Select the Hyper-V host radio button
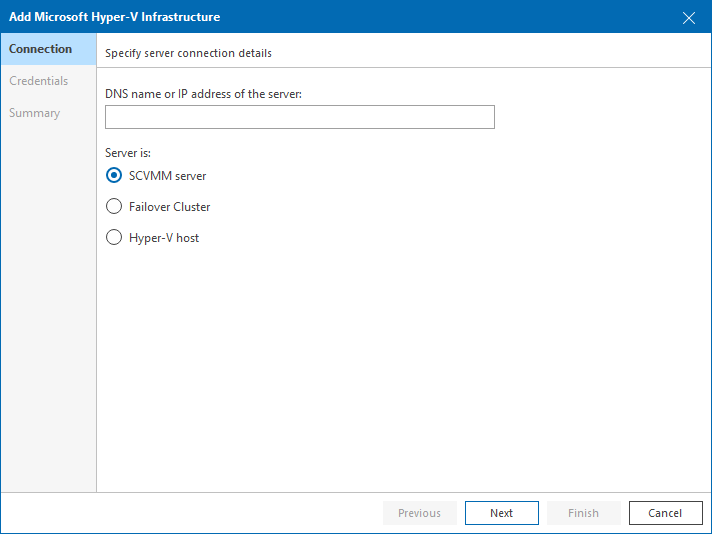 point(114,237)
